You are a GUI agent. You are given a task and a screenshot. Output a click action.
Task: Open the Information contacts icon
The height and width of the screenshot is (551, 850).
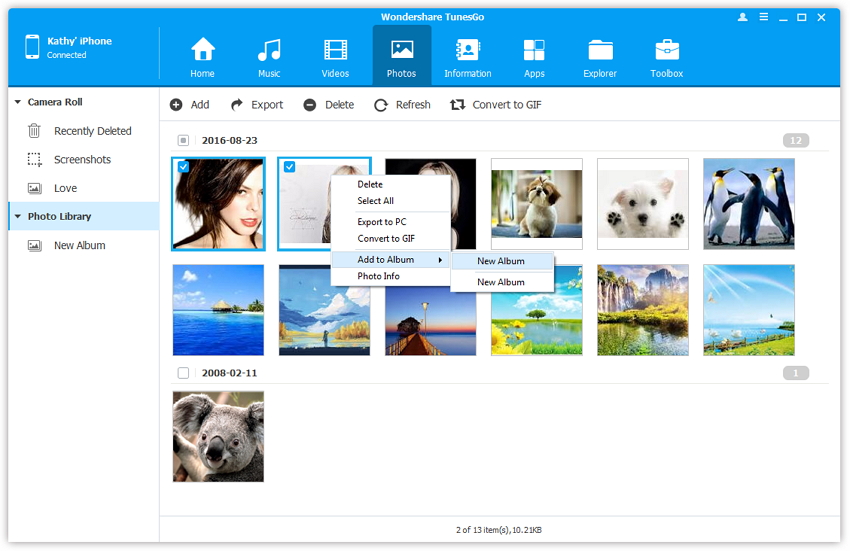[467, 50]
